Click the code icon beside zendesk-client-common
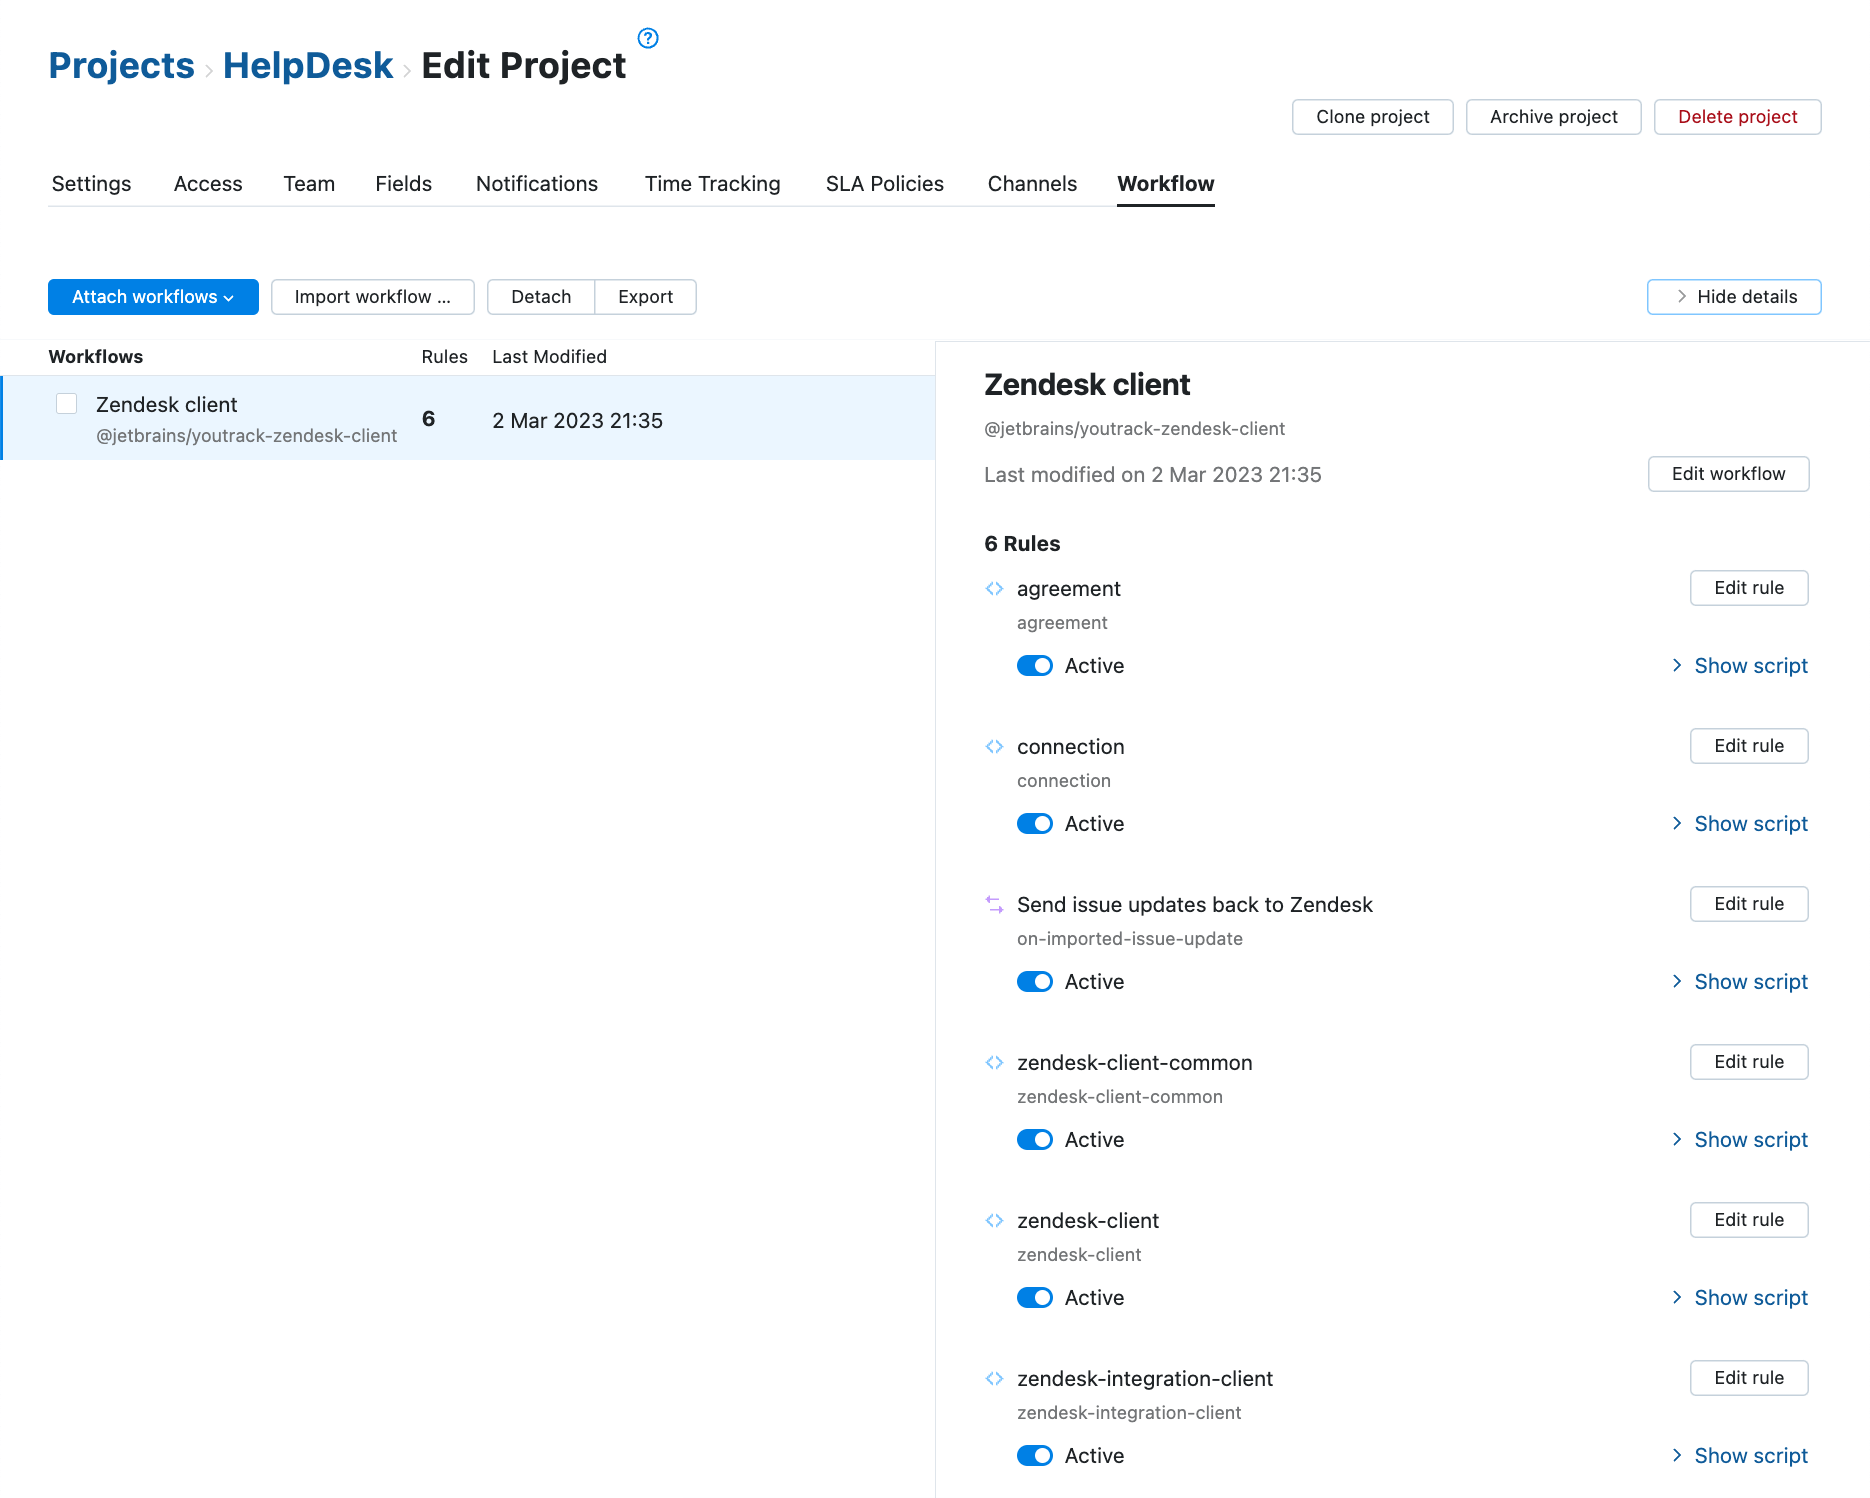 coord(994,1062)
